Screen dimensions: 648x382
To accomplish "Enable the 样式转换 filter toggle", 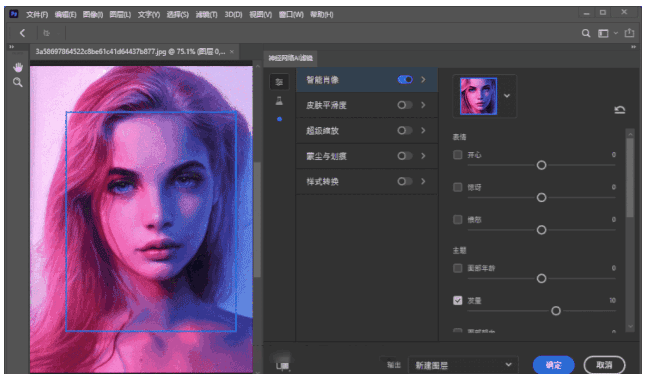I will [405, 181].
